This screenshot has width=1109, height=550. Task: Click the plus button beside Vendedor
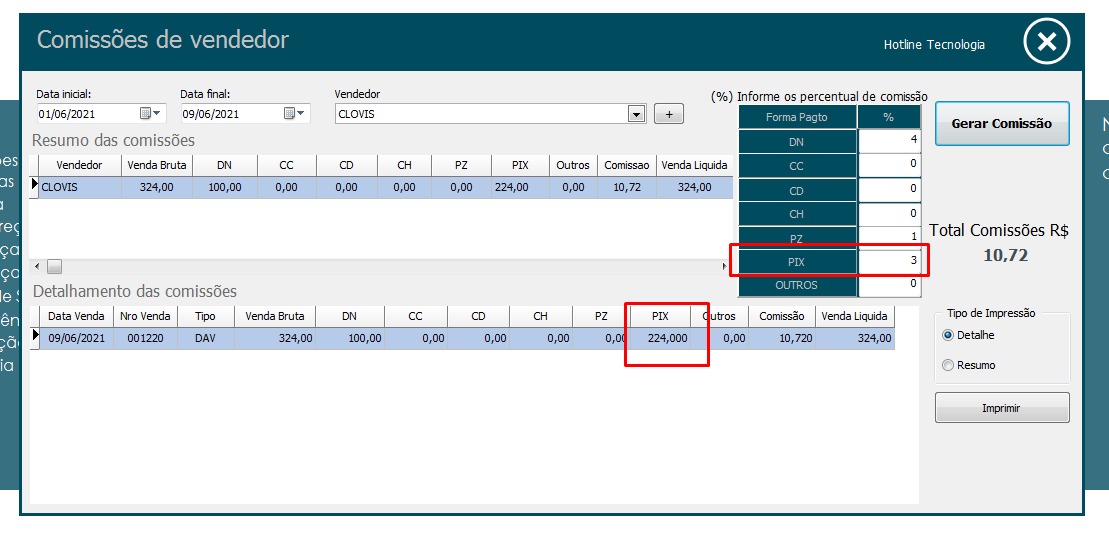[668, 114]
